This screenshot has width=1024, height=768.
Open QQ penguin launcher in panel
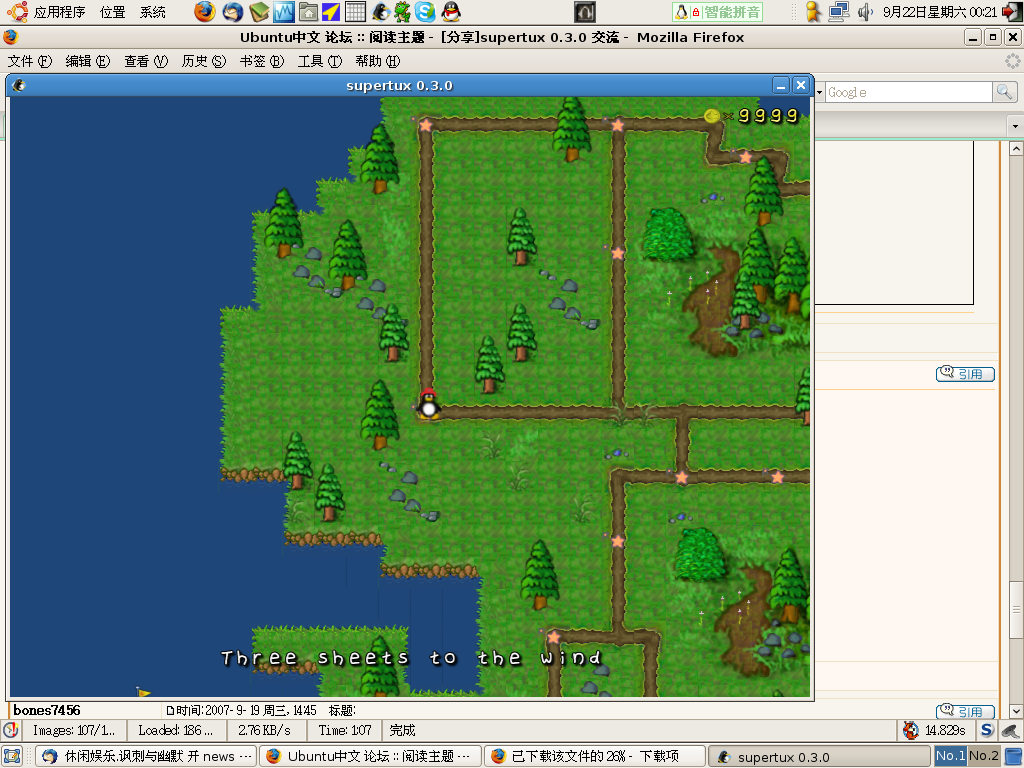pyautogui.click(x=451, y=12)
